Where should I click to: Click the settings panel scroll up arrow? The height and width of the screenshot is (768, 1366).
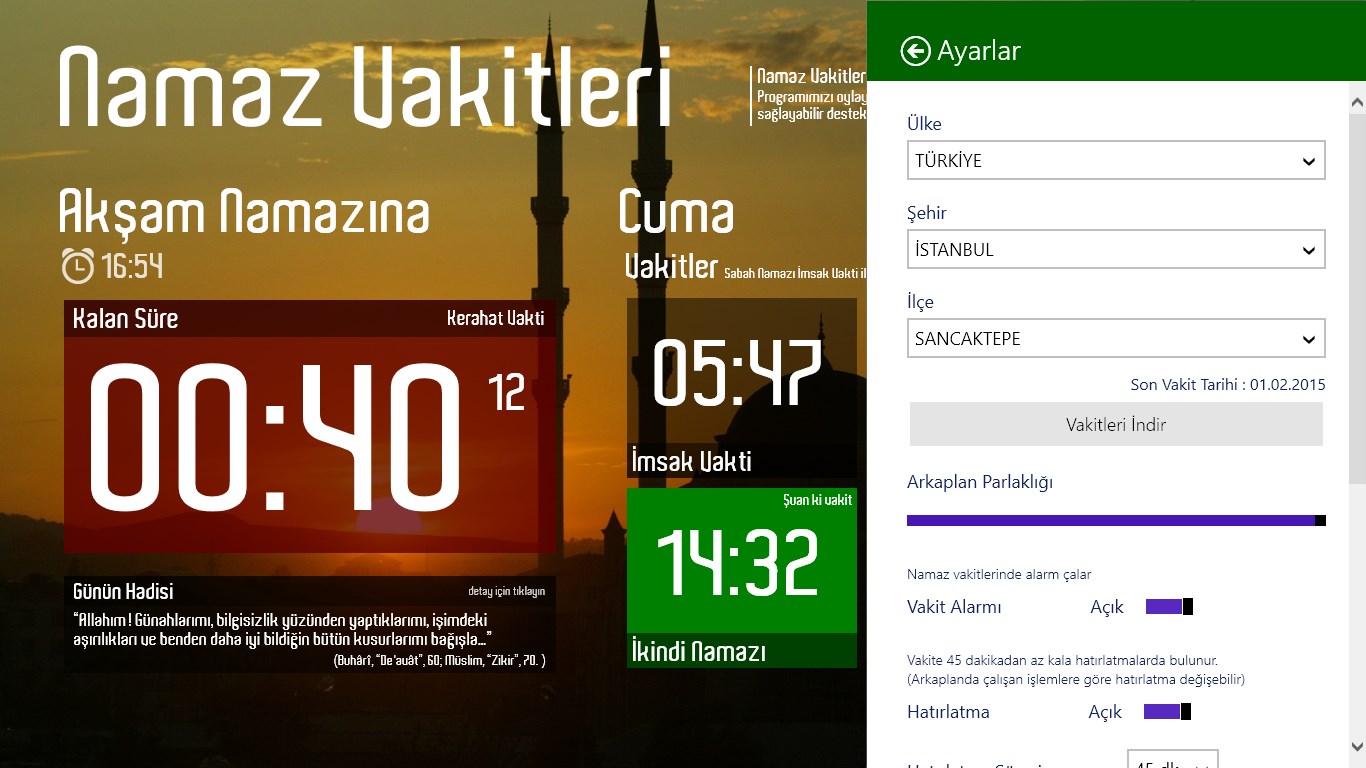click(1357, 102)
